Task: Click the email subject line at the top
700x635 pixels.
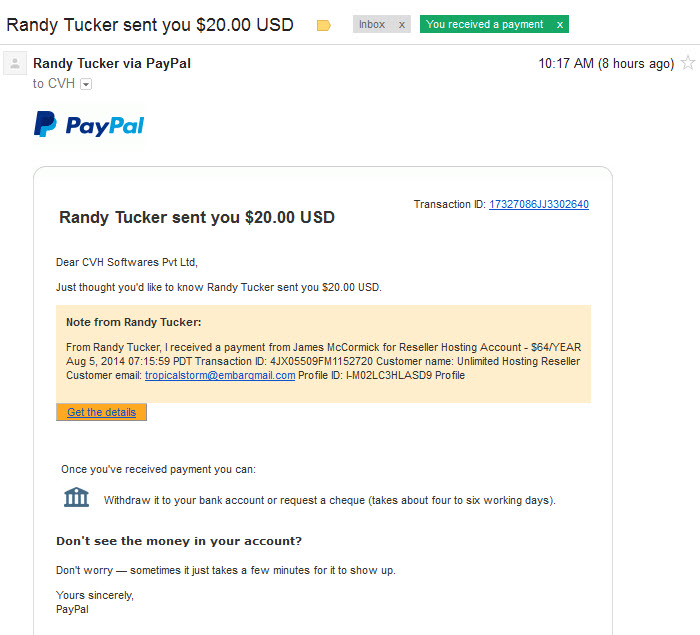Action: pos(150,25)
